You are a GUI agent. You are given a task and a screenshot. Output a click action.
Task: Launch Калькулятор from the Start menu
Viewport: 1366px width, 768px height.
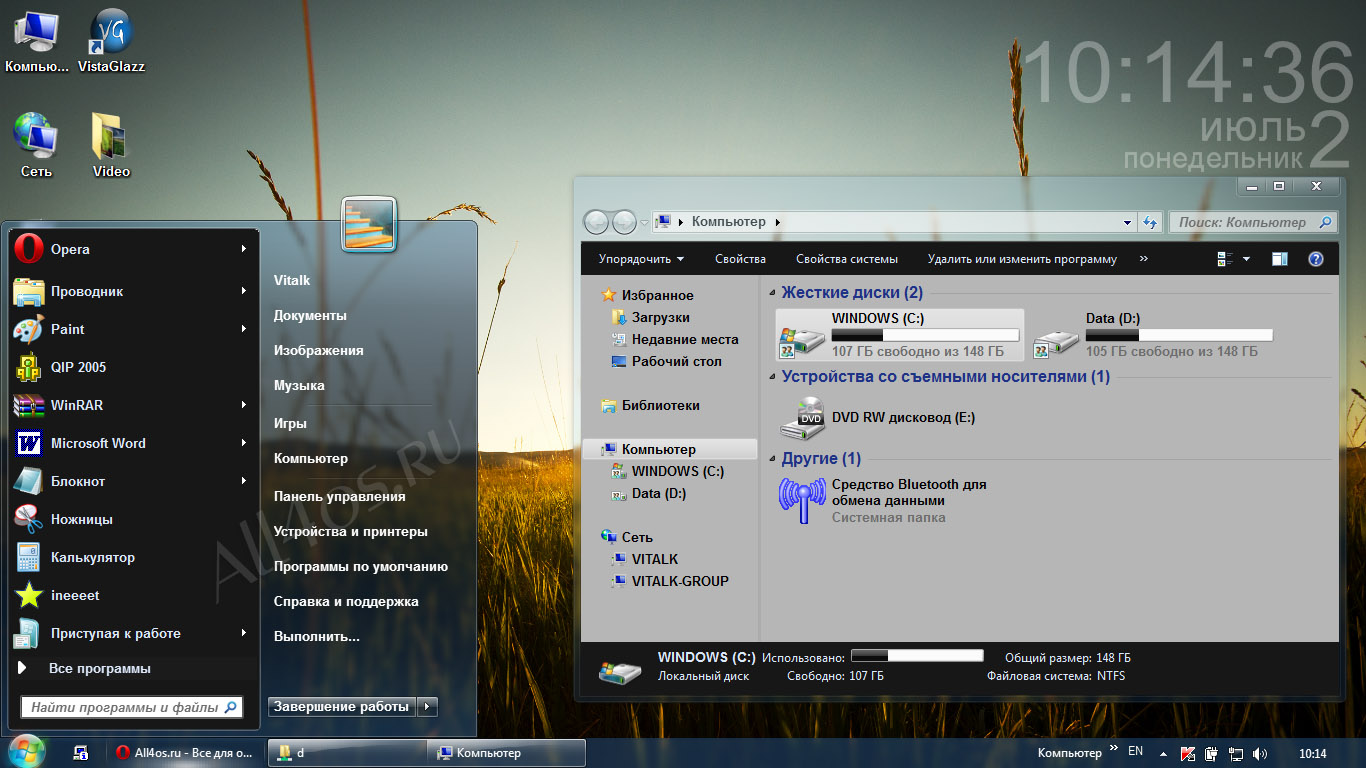(x=133, y=557)
